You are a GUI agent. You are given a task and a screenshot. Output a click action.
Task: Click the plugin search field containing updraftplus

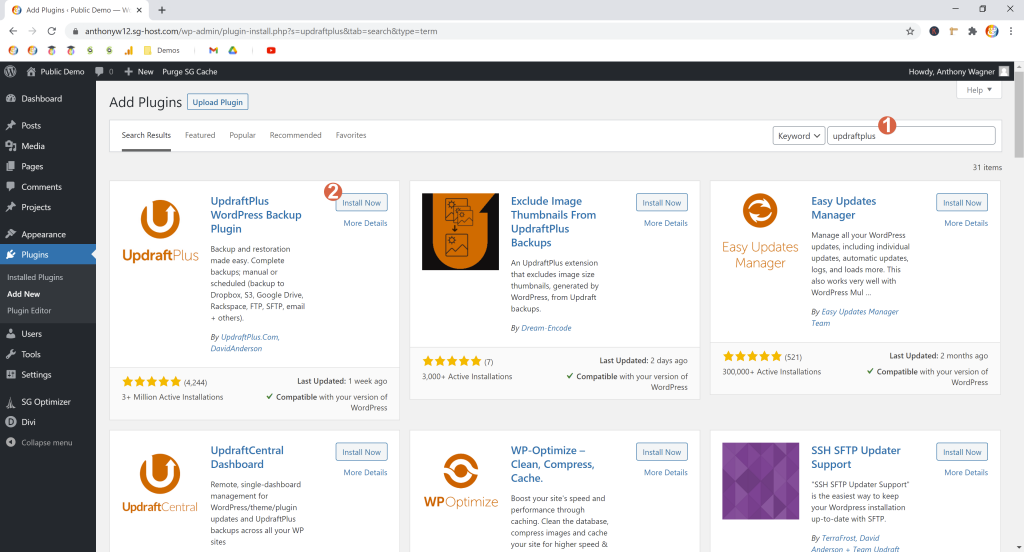coord(911,136)
